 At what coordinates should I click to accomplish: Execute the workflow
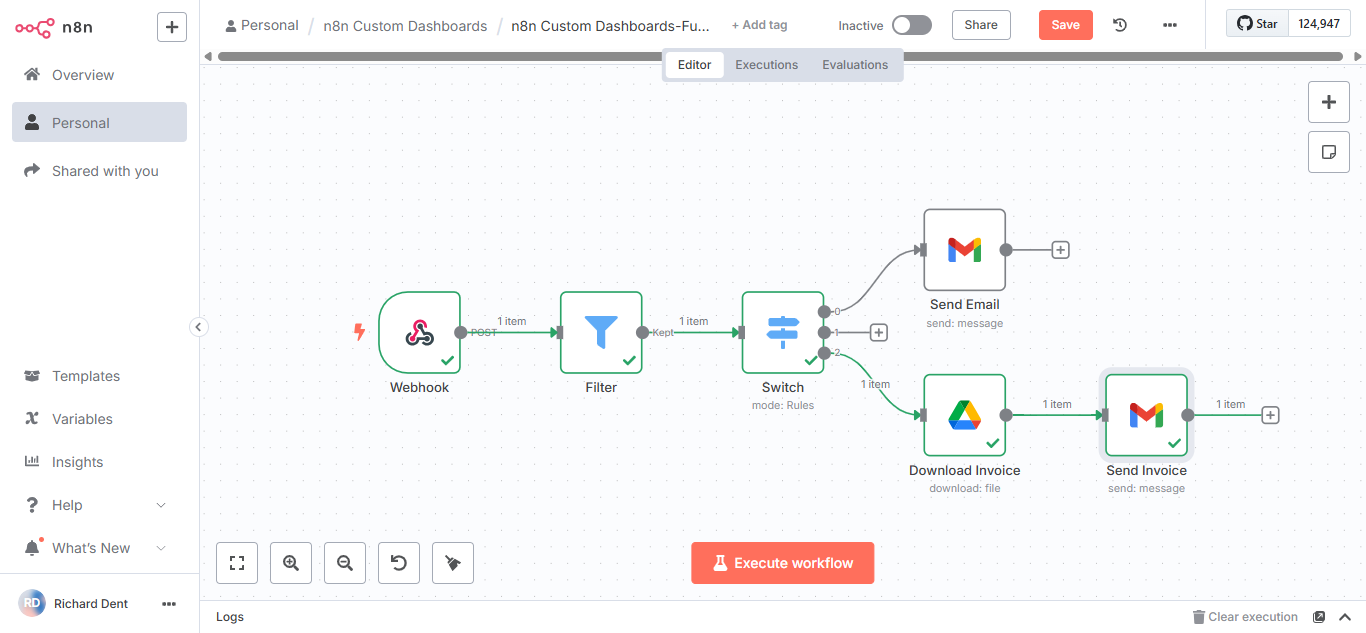tap(783, 563)
